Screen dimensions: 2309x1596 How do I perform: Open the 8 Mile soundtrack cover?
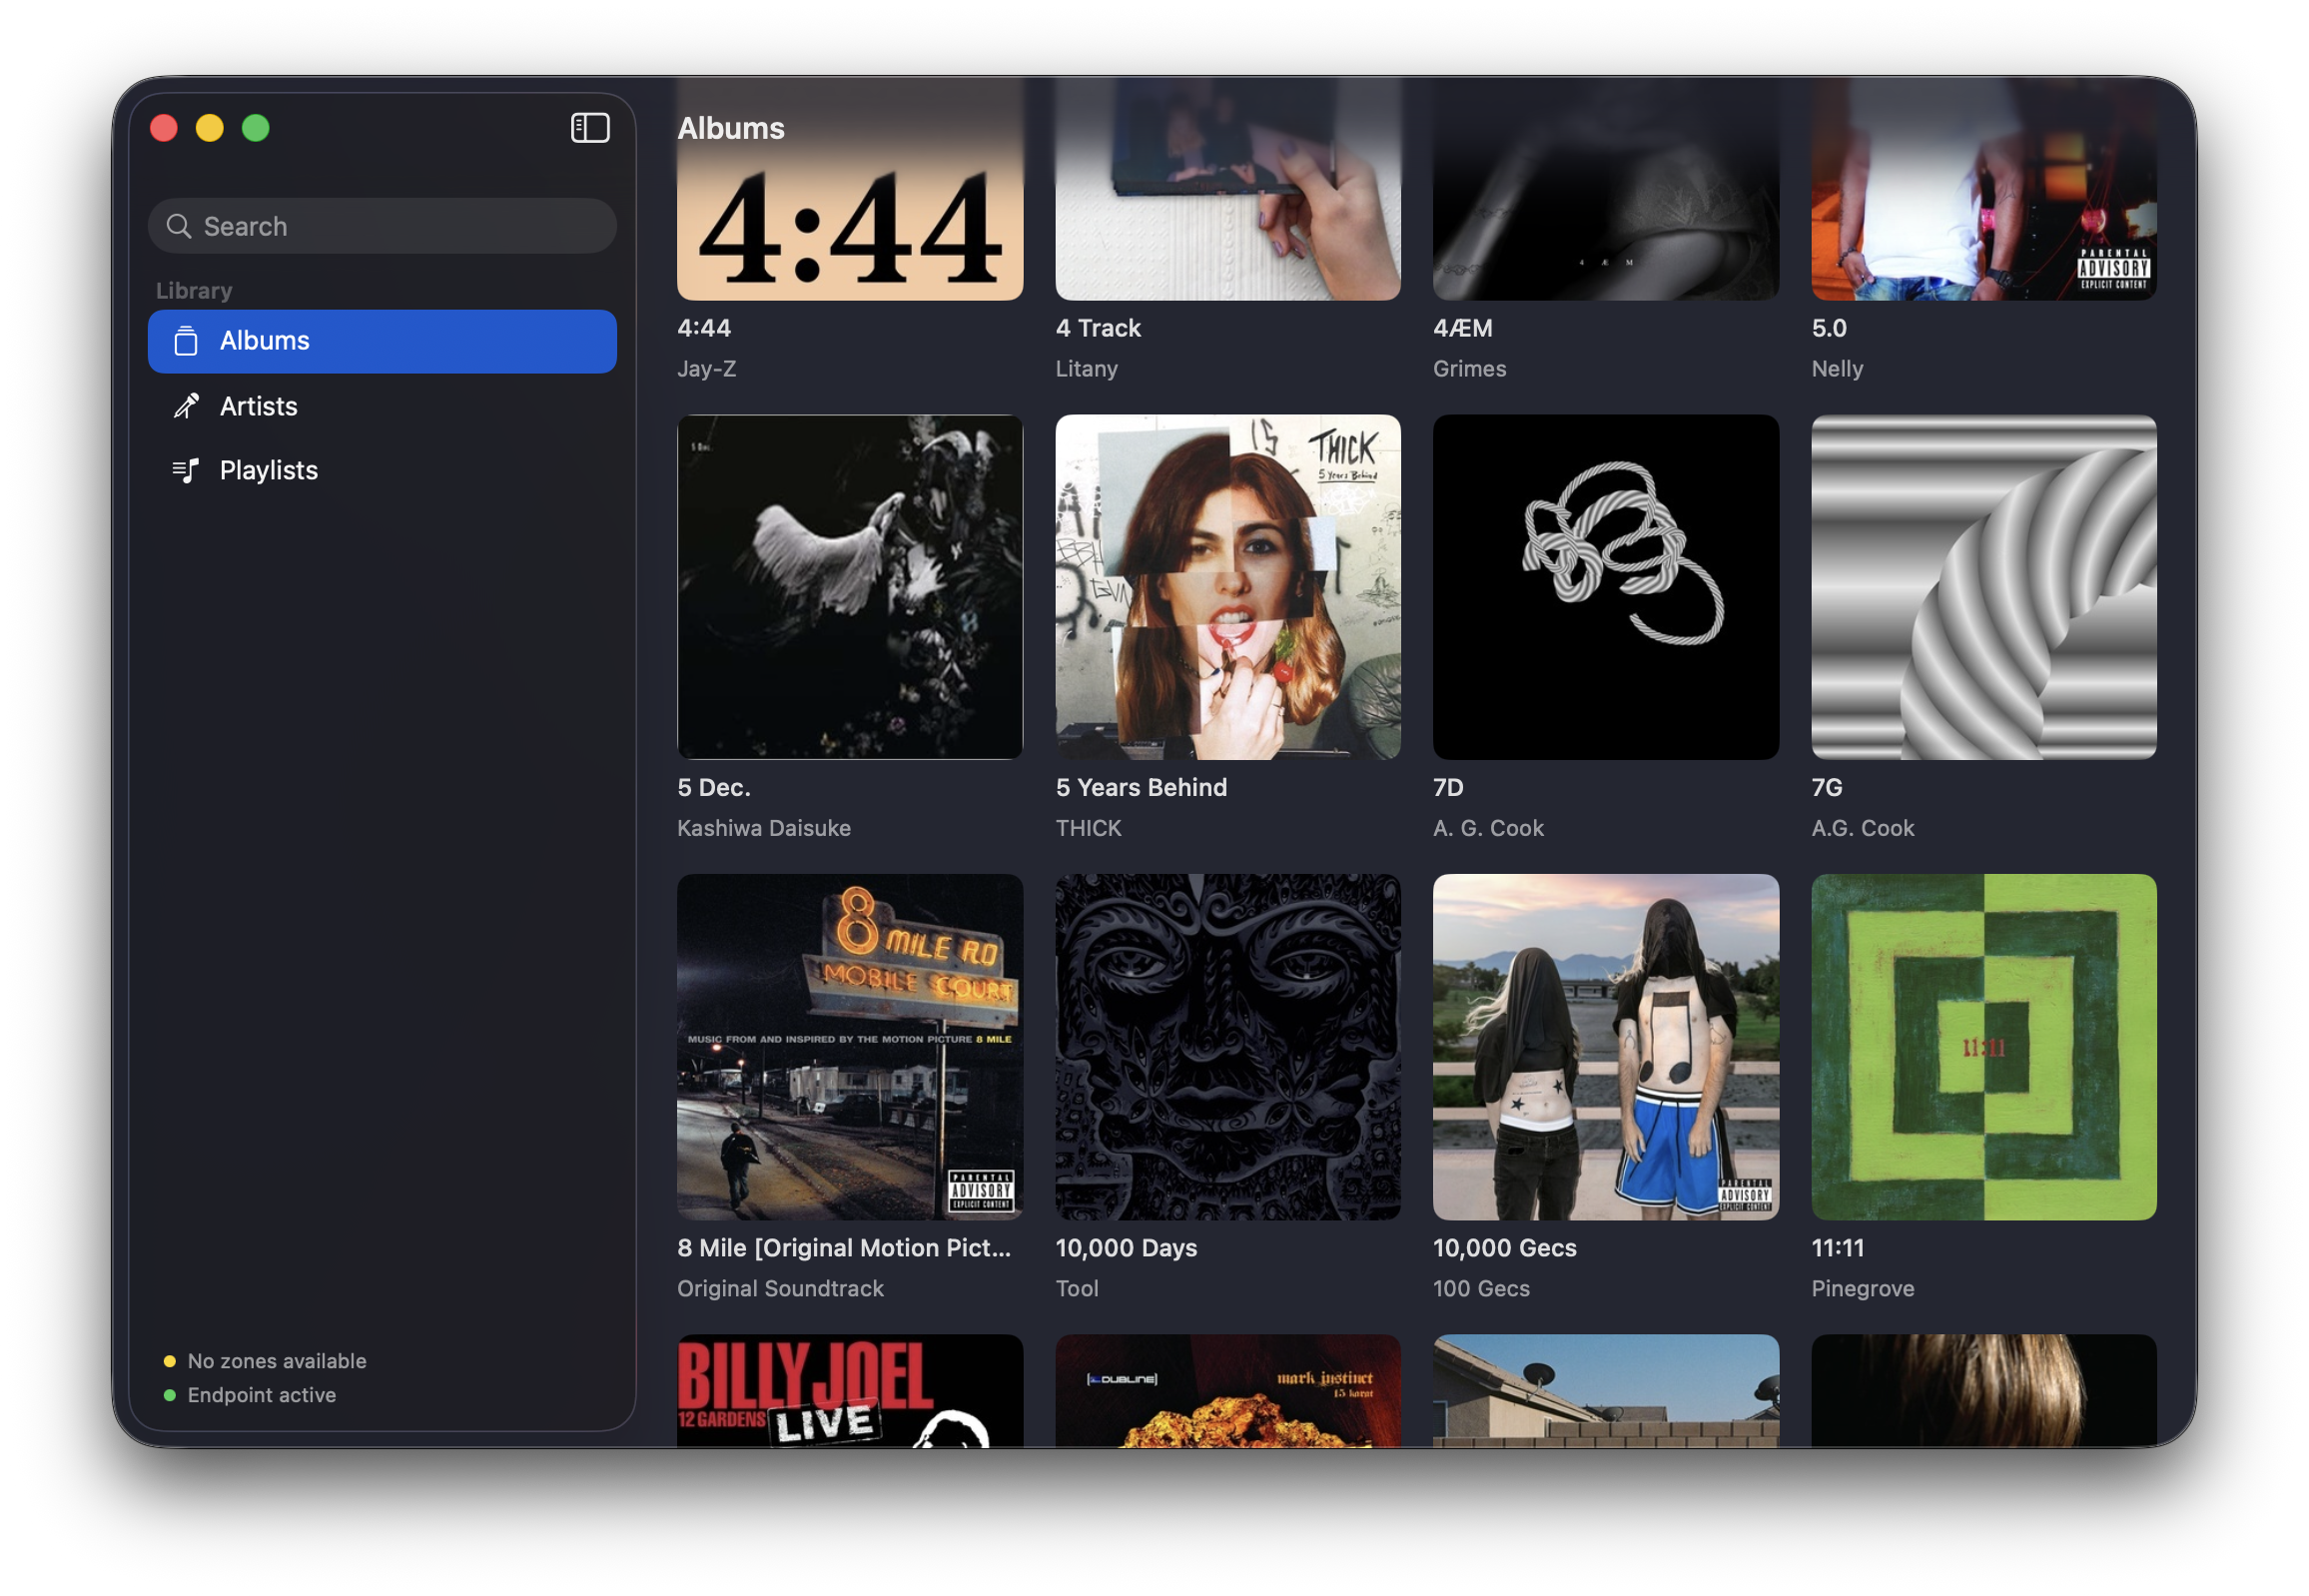coord(849,1047)
